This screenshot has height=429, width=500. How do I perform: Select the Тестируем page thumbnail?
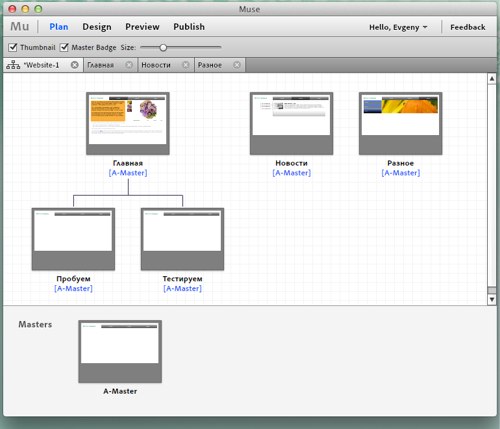click(182, 239)
